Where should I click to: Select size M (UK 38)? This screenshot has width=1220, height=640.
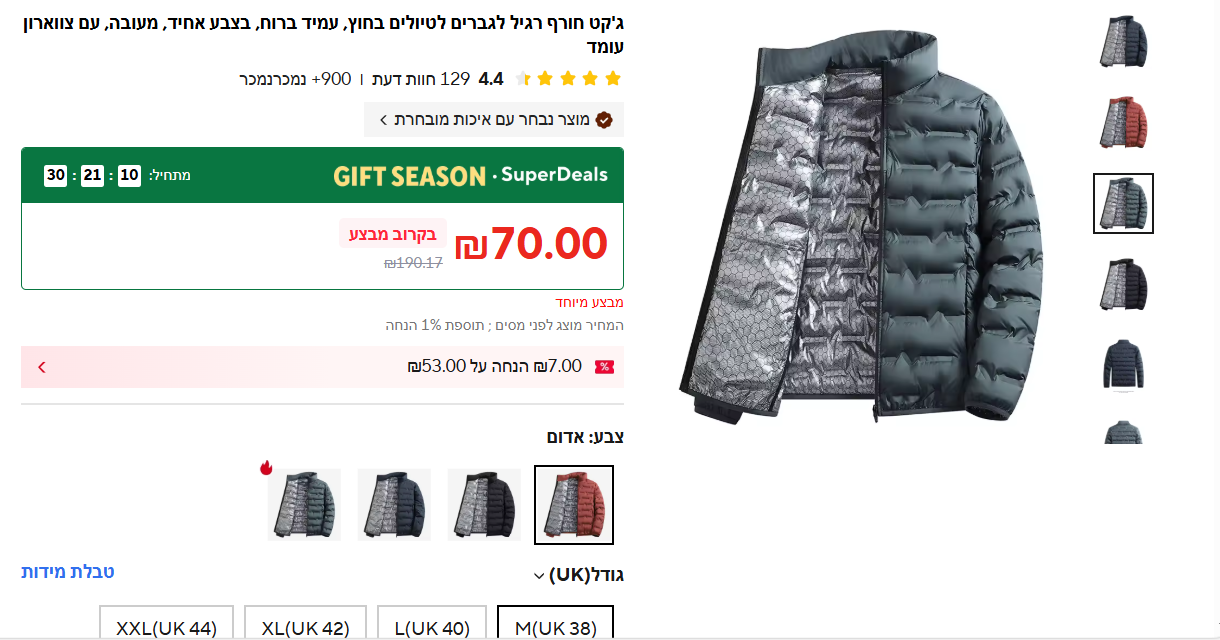pyautogui.click(x=556, y=628)
